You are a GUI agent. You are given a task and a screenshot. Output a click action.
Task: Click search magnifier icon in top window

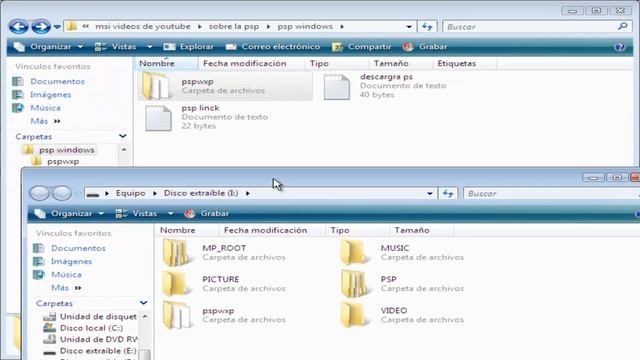tap(622, 27)
